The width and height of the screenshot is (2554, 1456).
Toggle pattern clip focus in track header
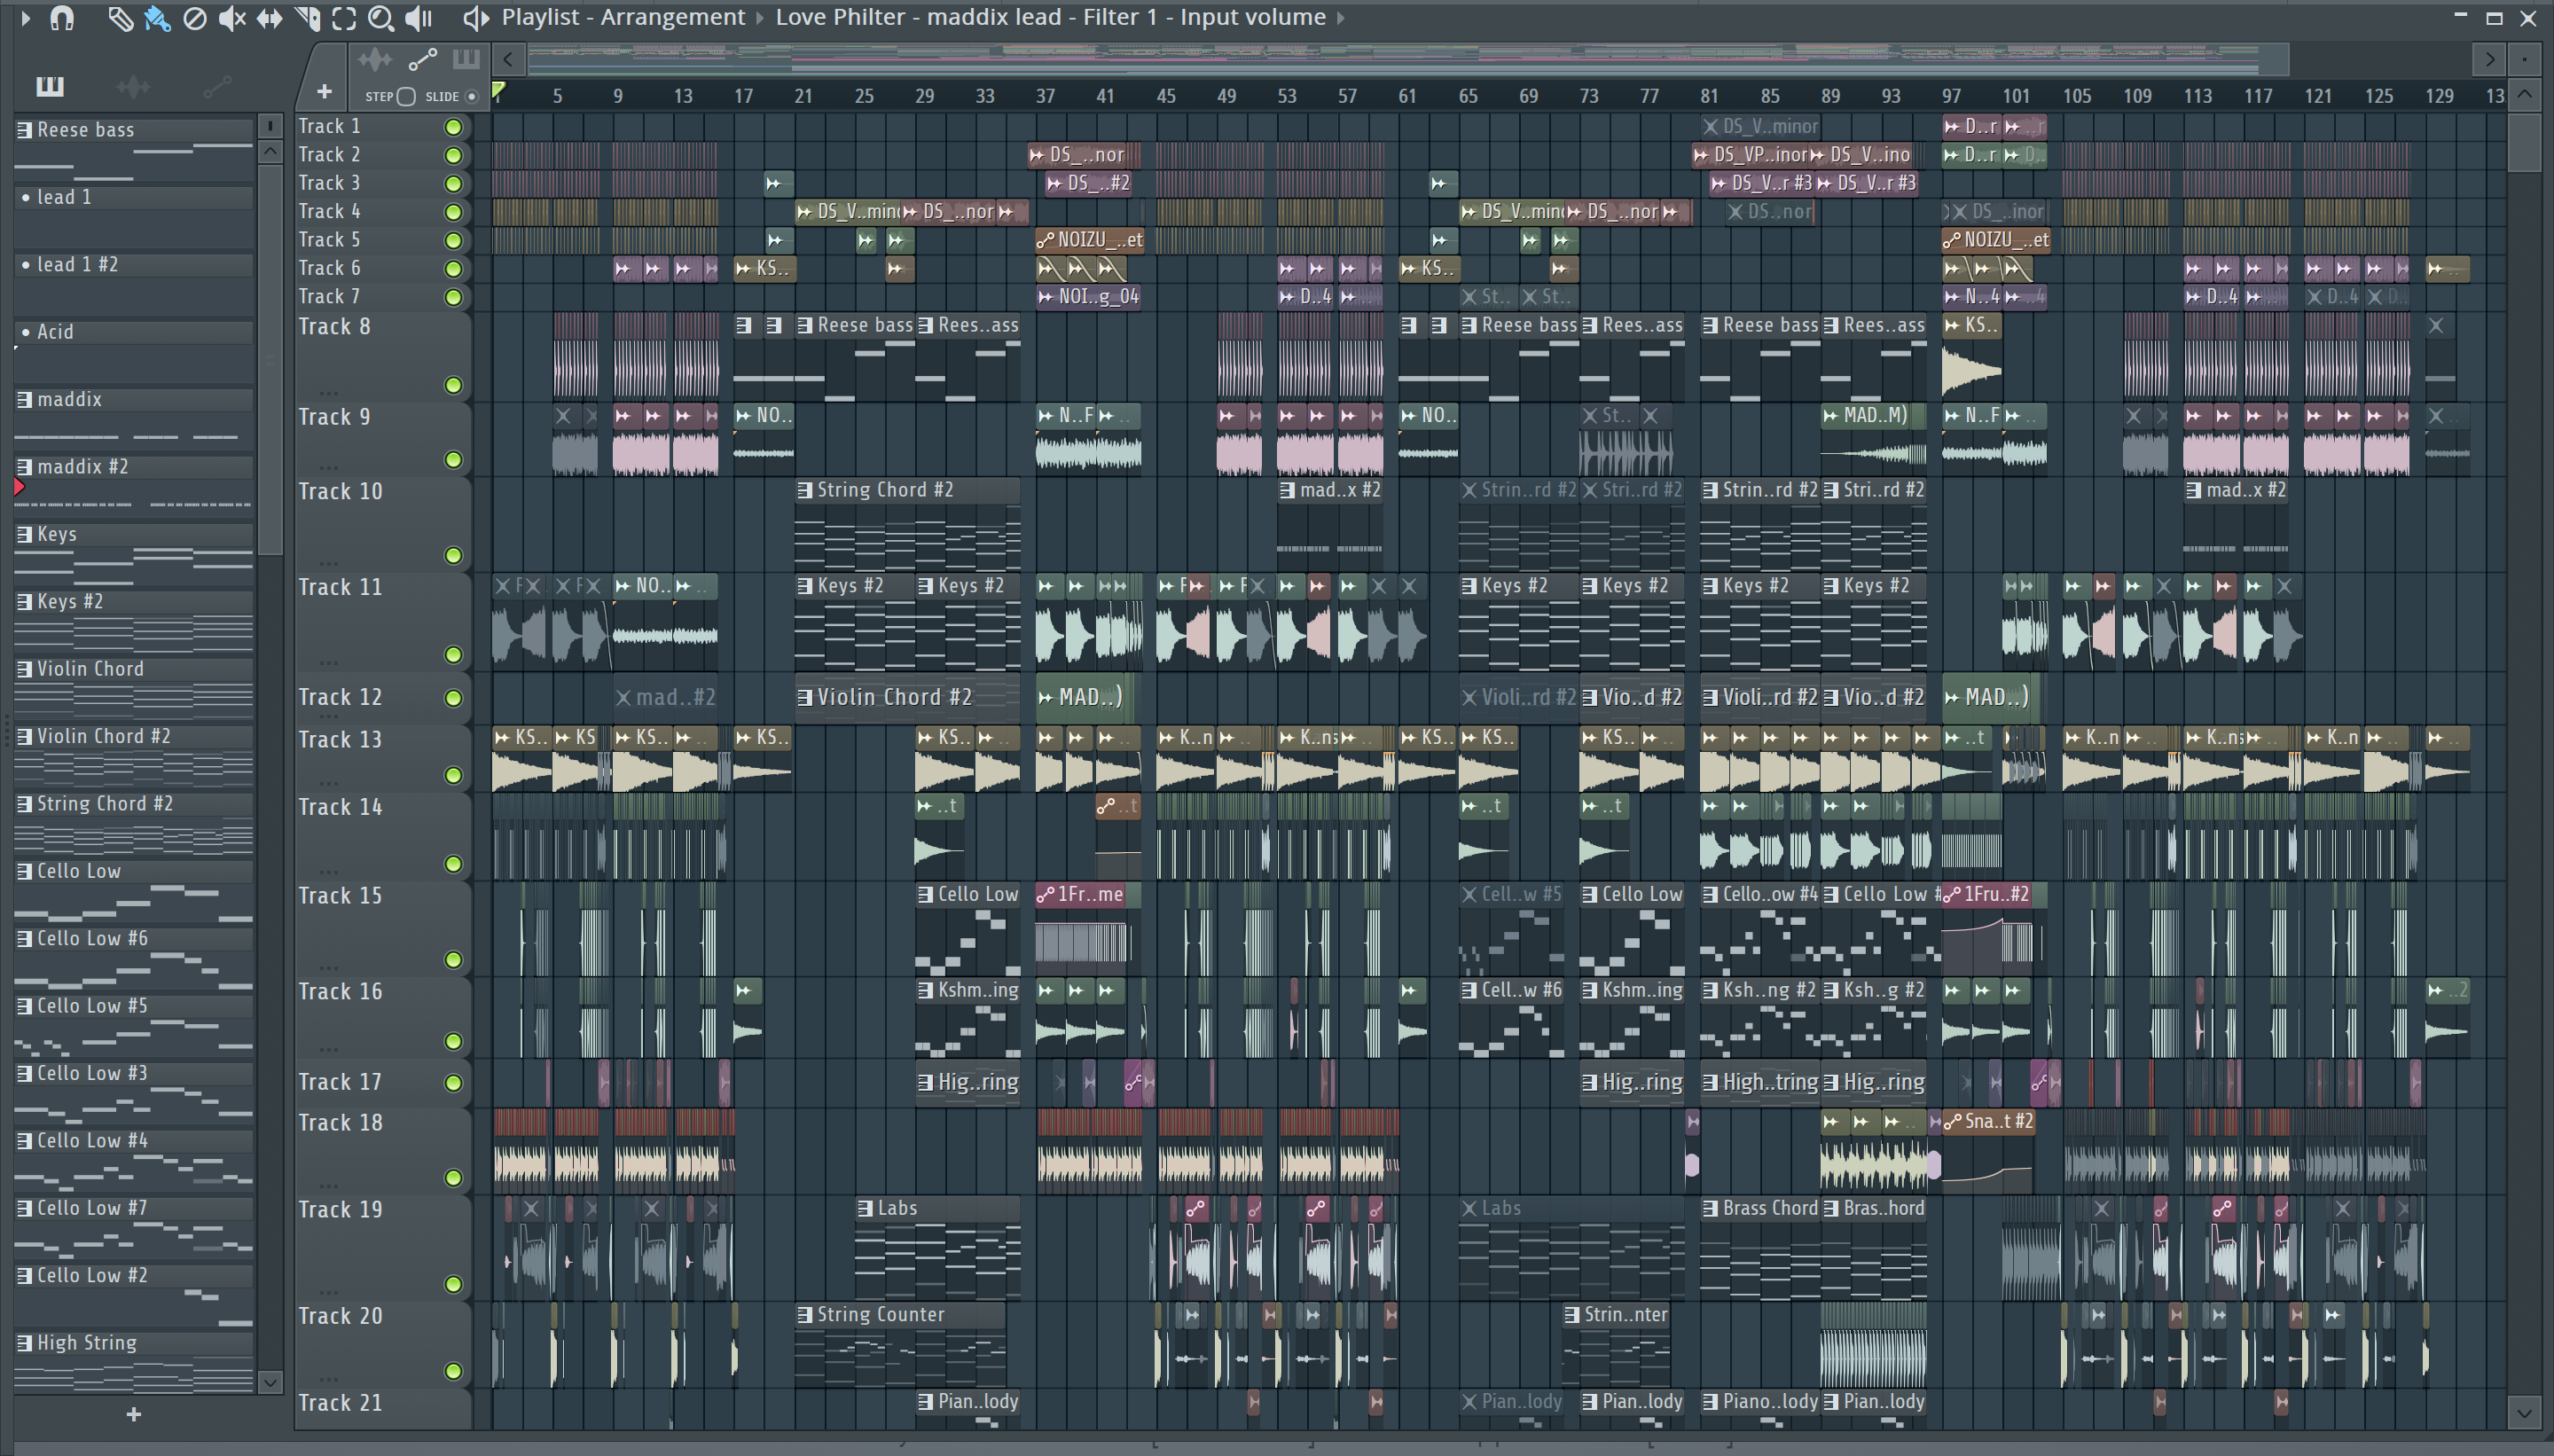pos(466,59)
